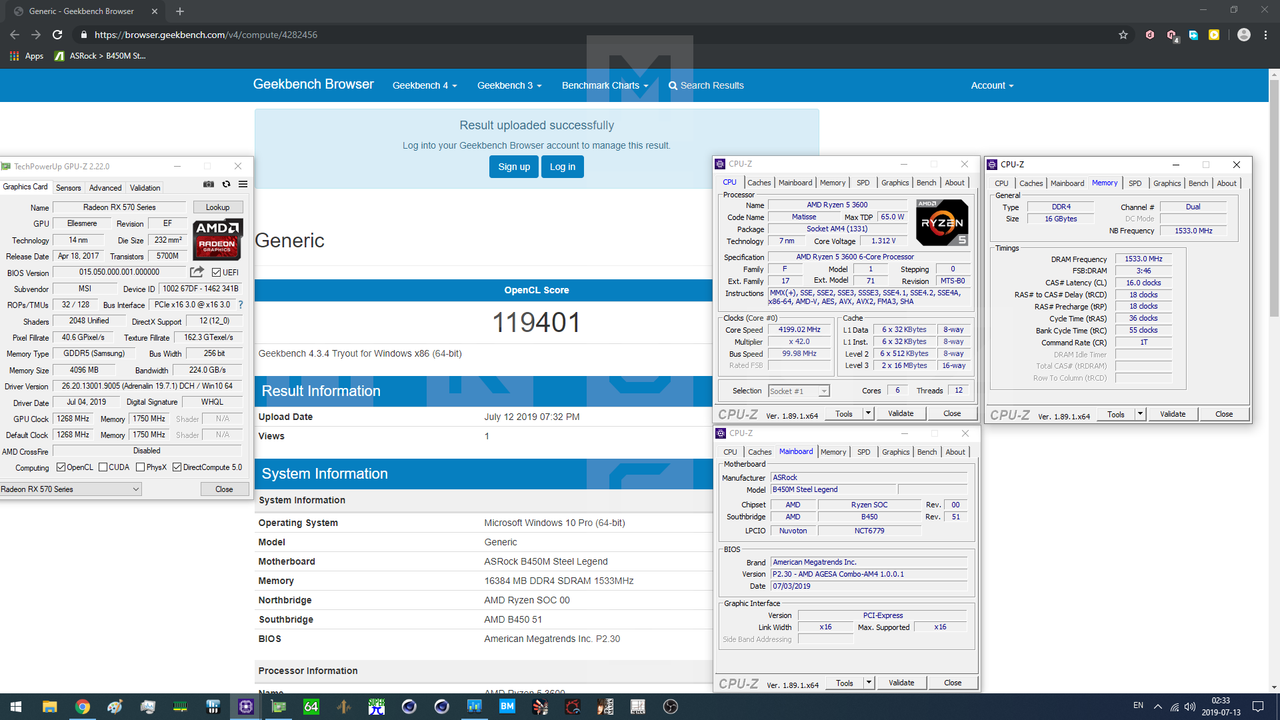Click Apps shortcut in bookmarks bar
This screenshot has height=720, width=1280.
[x=27, y=56]
